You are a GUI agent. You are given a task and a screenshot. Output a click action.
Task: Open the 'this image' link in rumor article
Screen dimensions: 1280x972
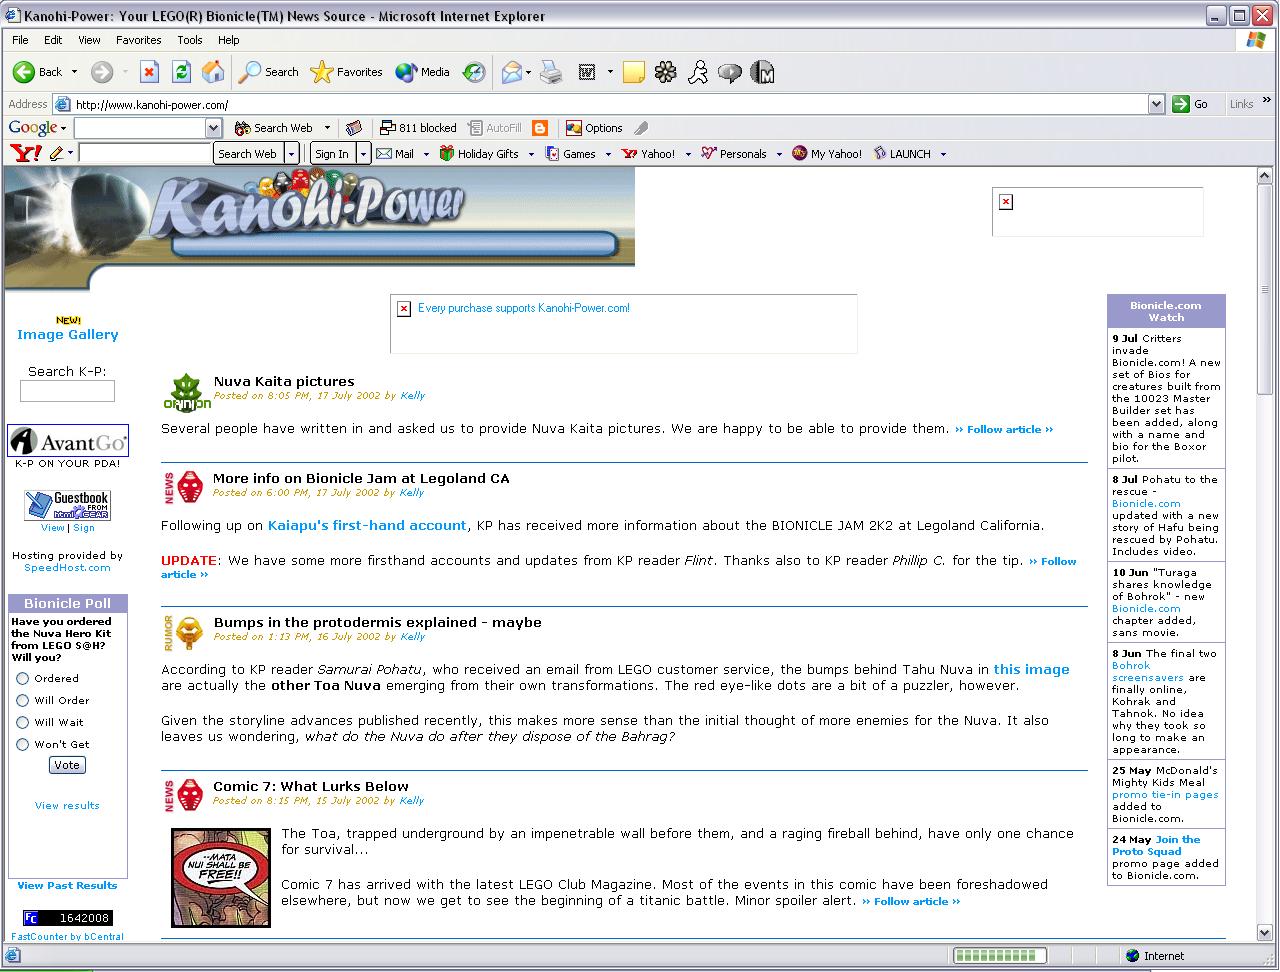[1032, 670]
